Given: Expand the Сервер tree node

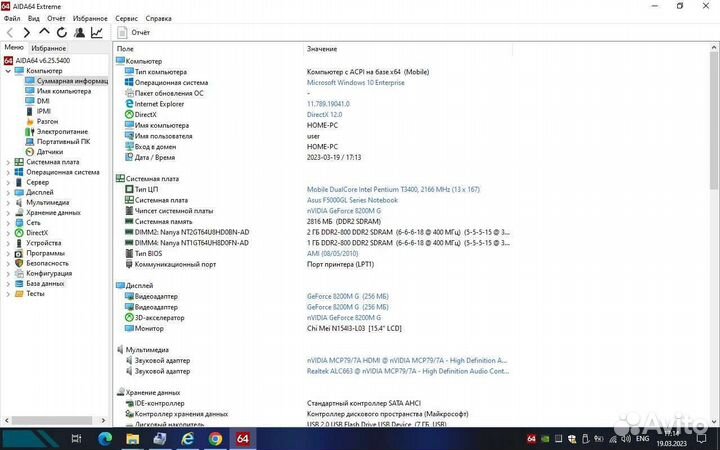Looking at the screenshot, I should (x=8, y=182).
